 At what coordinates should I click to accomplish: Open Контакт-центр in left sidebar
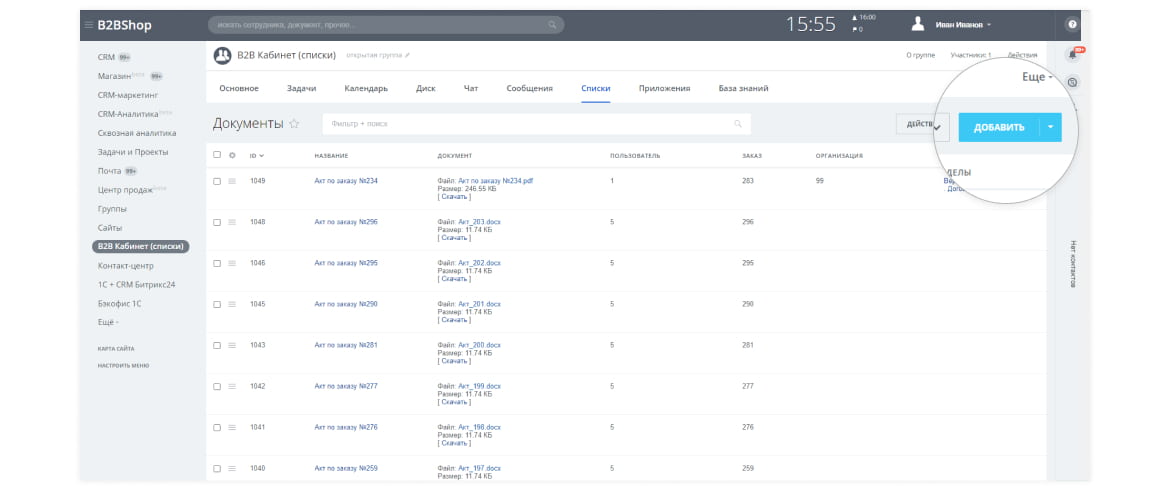tap(125, 266)
